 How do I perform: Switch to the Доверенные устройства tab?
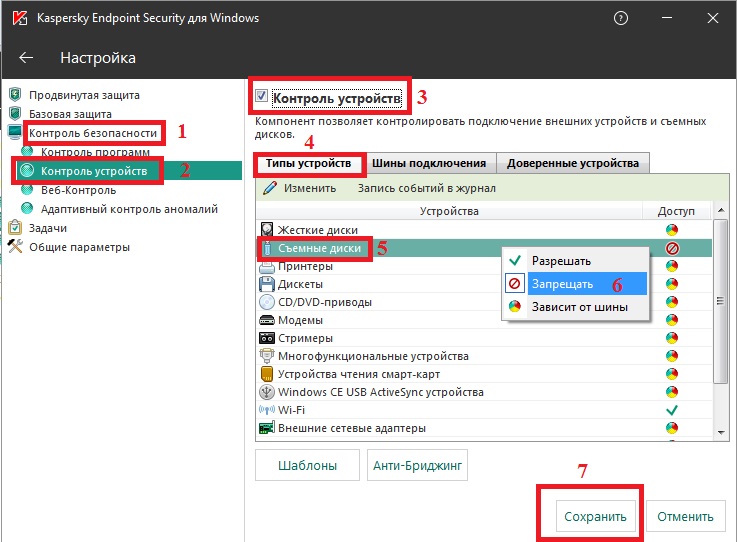click(x=572, y=163)
